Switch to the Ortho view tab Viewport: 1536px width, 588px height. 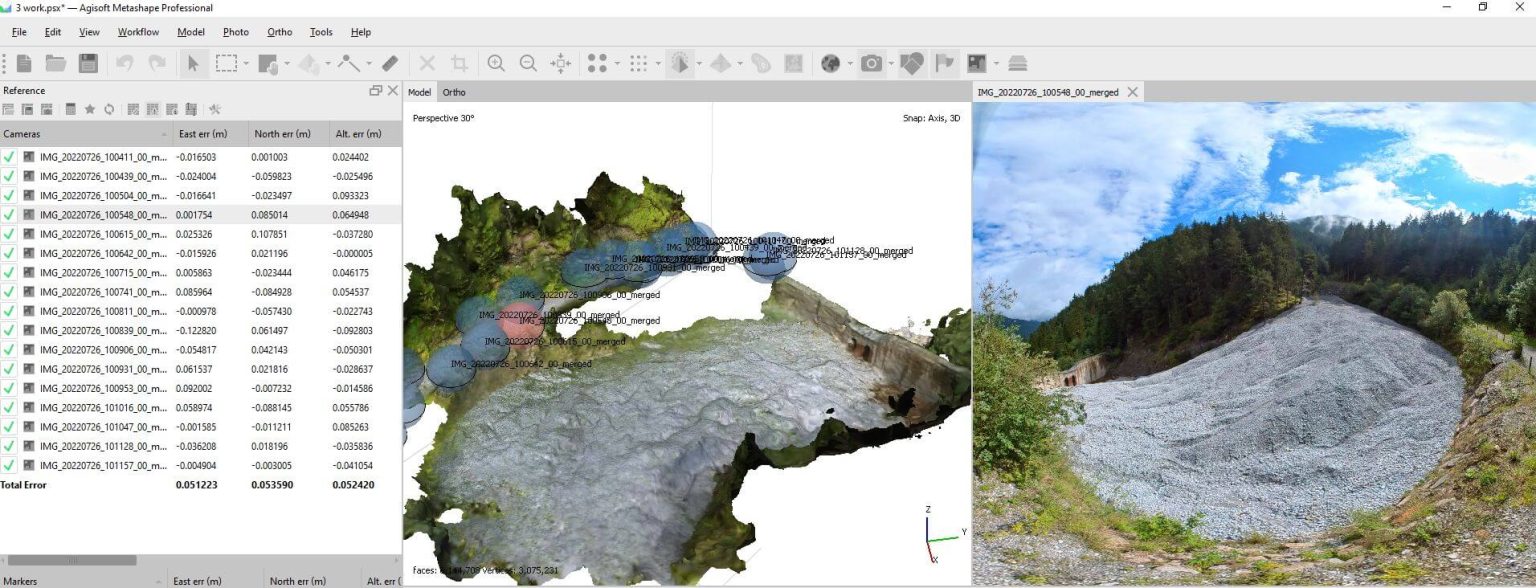pyautogui.click(x=454, y=92)
